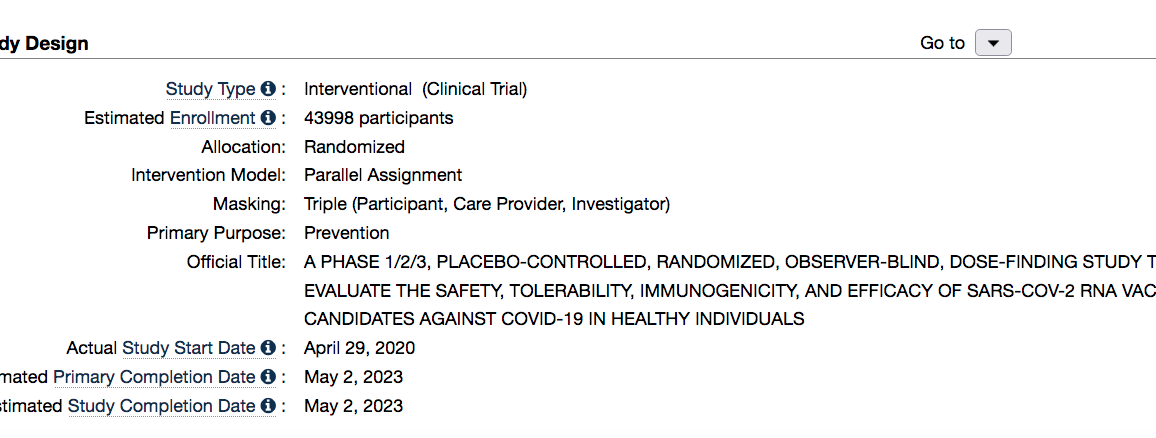Click the info icon after Study Start Date

coord(268,348)
